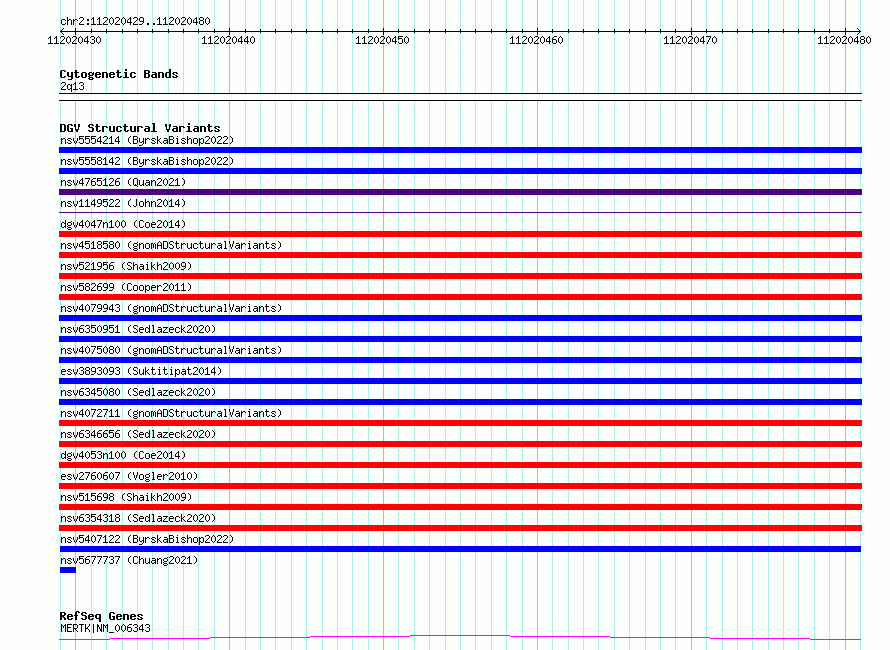Click the chr2:112020429..112020480 region label
The image size is (890, 650).
135,21
